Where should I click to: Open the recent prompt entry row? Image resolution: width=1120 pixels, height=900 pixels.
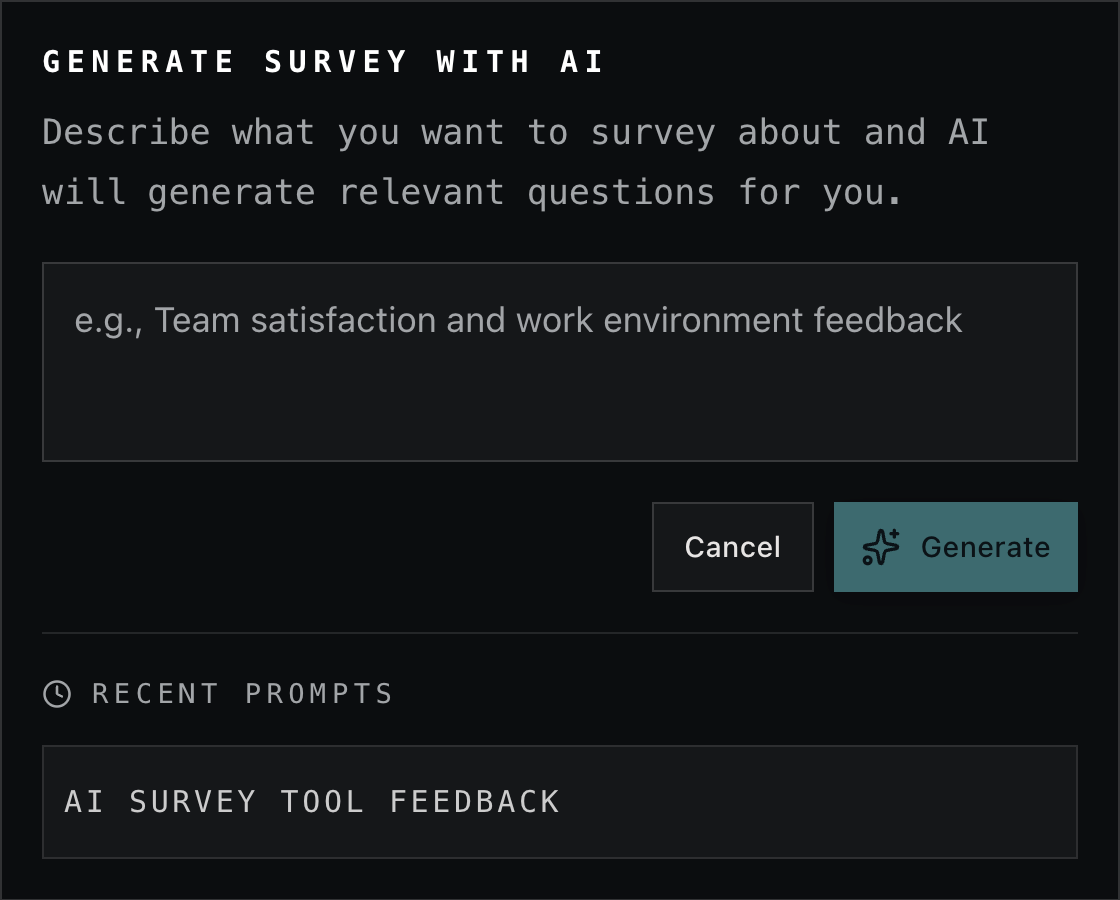pos(560,802)
